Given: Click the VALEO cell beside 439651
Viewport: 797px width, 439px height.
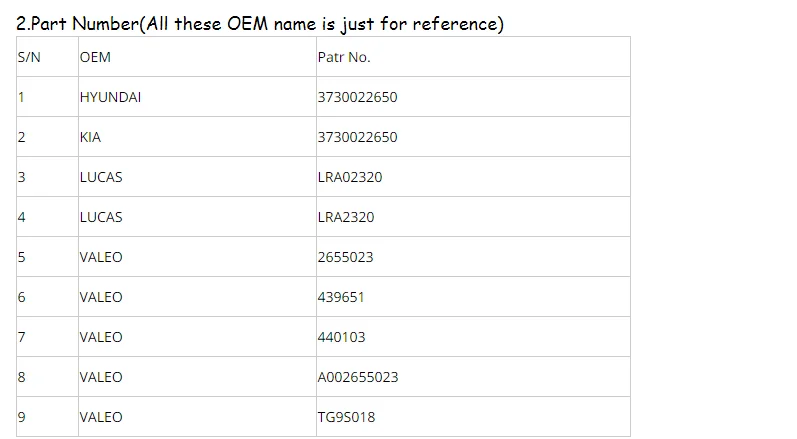Looking at the screenshot, I should 101,297.
